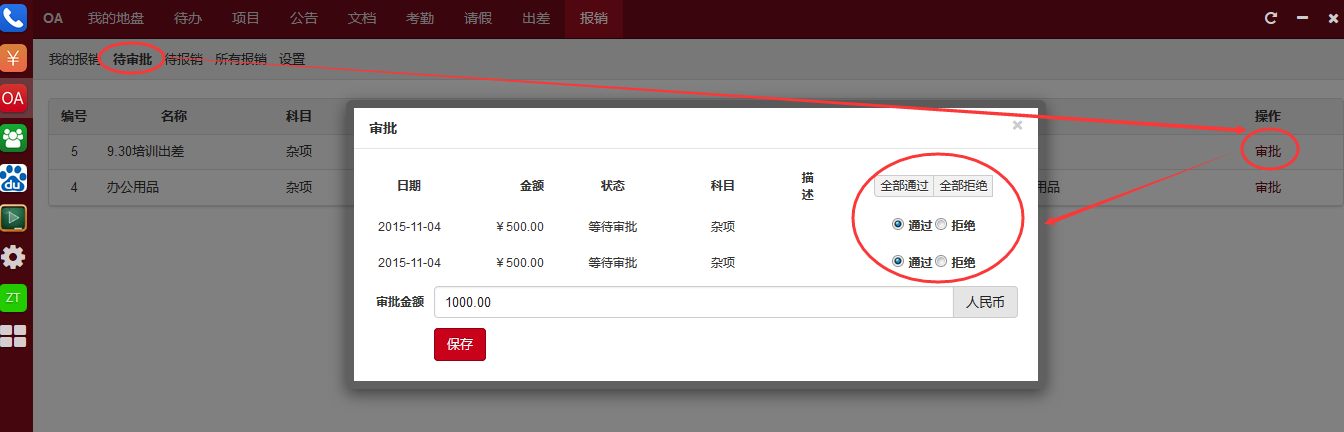Image resolution: width=1344 pixels, height=432 pixels.
Task: Switch to 所有报销 sub-tab
Action: point(241,59)
